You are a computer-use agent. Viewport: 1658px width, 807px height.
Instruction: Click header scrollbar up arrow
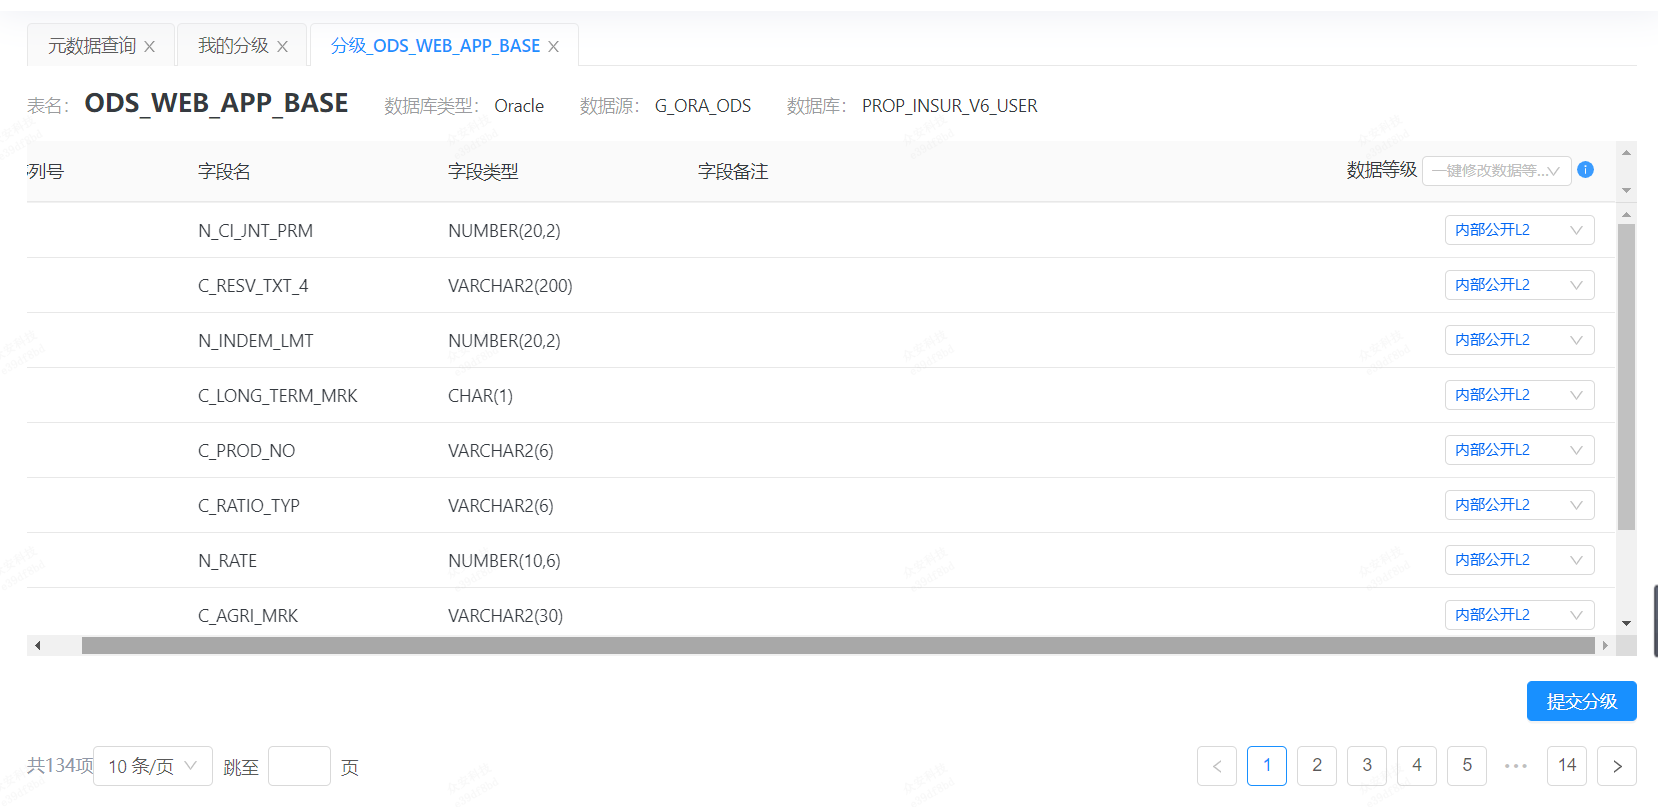tap(1627, 153)
